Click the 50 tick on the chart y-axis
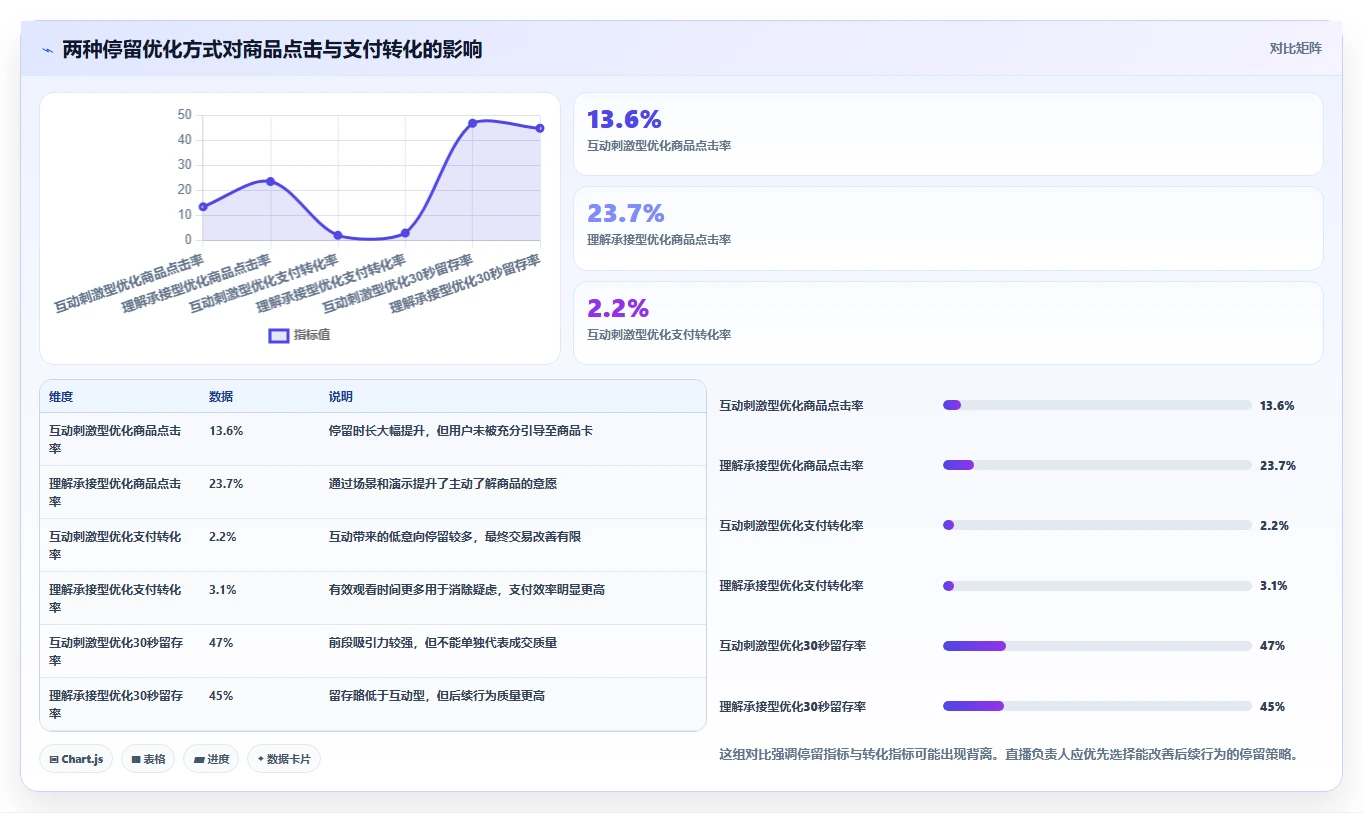1363x813 pixels. (x=184, y=115)
